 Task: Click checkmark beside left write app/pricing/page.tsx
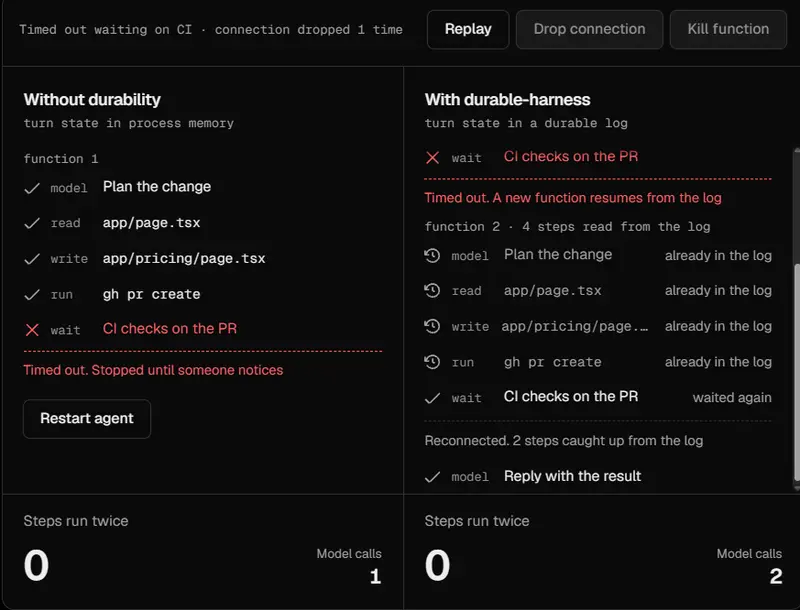tap(32, 259)
